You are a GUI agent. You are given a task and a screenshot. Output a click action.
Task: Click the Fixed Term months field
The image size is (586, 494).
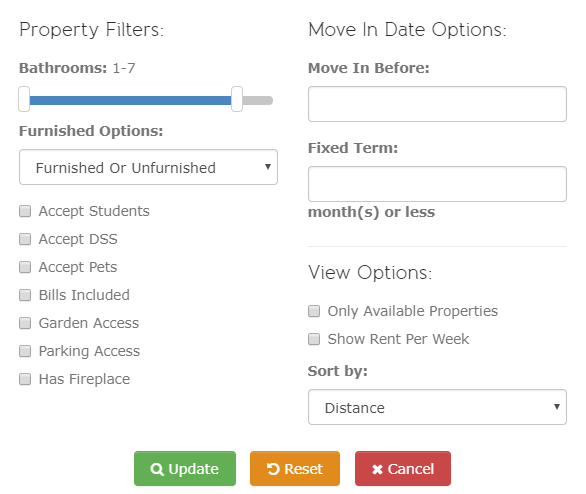(x=437, y=184)
